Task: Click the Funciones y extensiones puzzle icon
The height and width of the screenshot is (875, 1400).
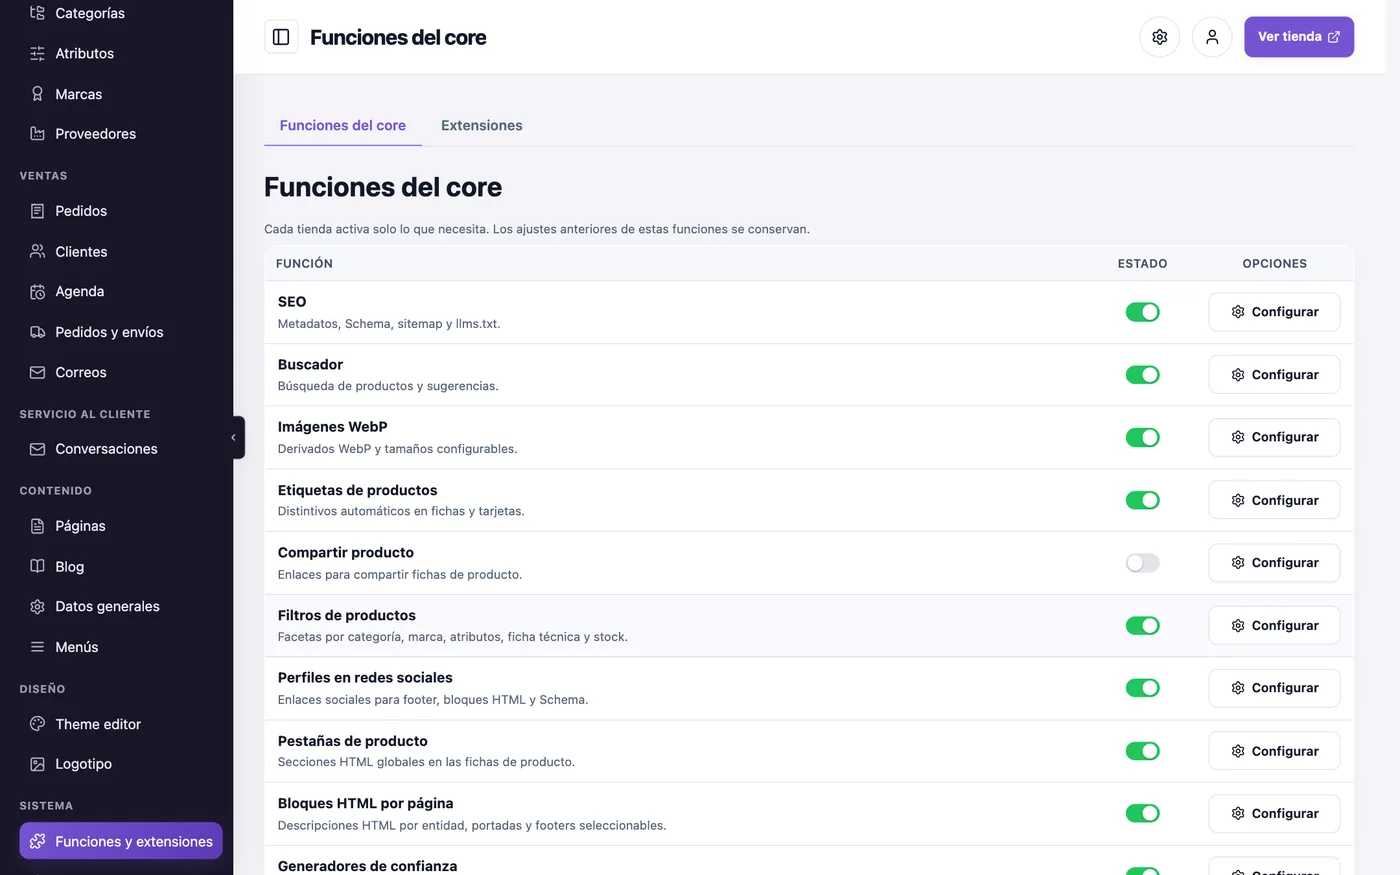Action: pyautogui.click(x=37, y=842)
